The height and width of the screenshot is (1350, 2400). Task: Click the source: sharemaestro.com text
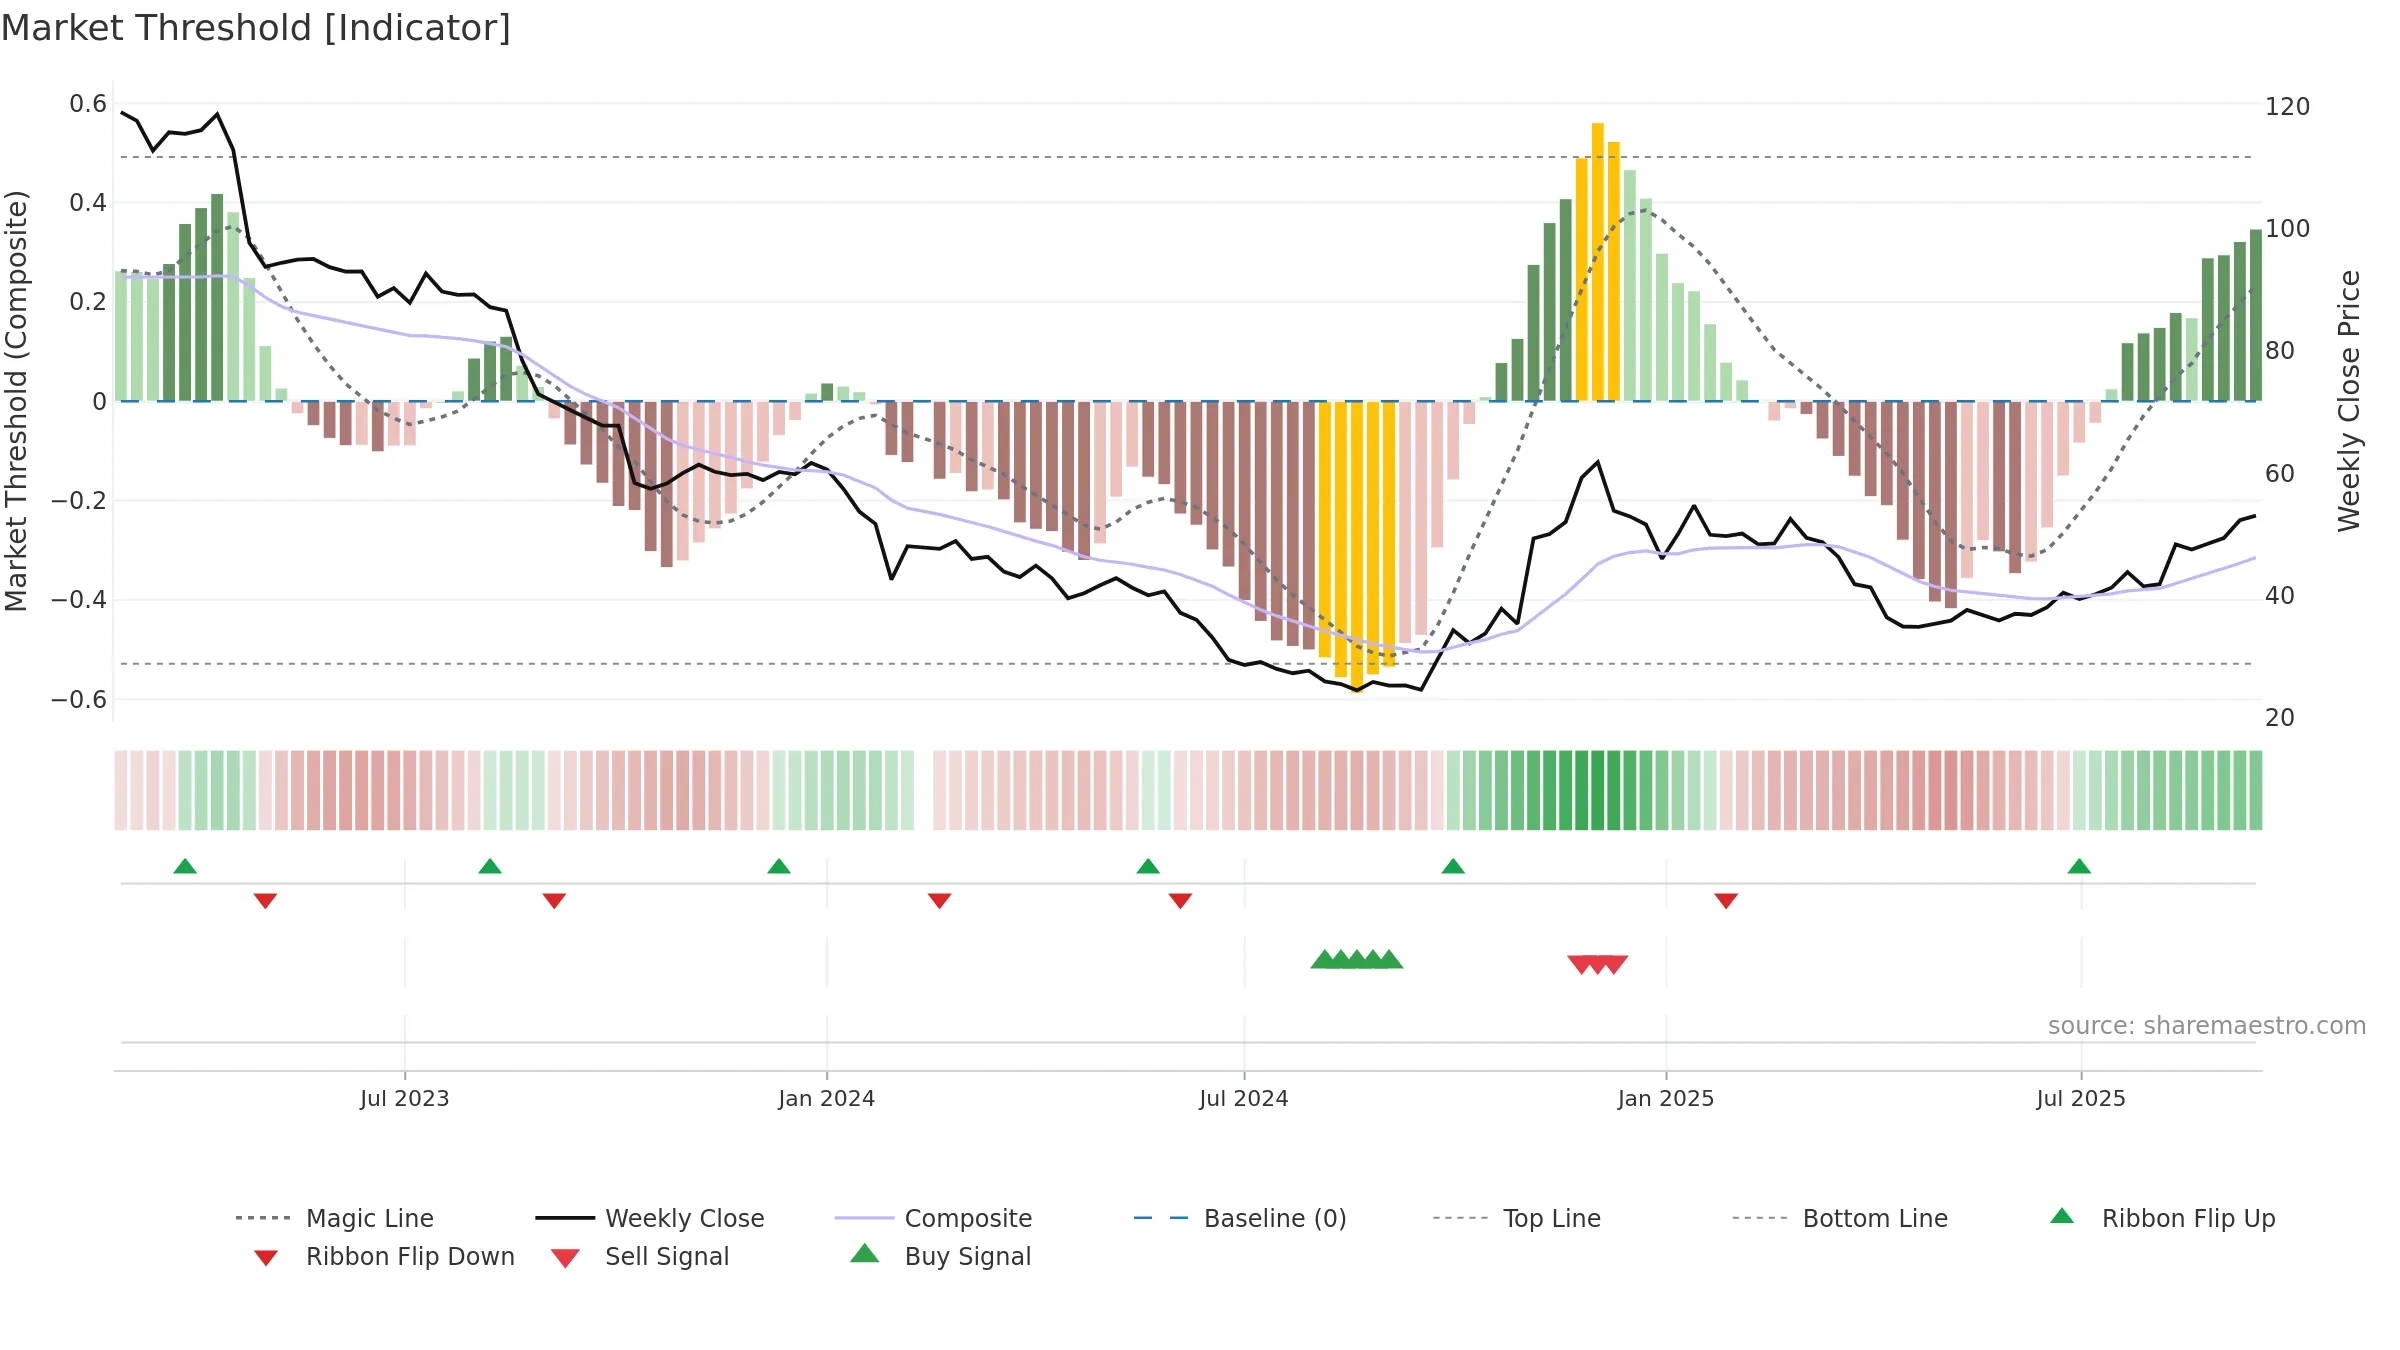click(x=2207, y=1026)
